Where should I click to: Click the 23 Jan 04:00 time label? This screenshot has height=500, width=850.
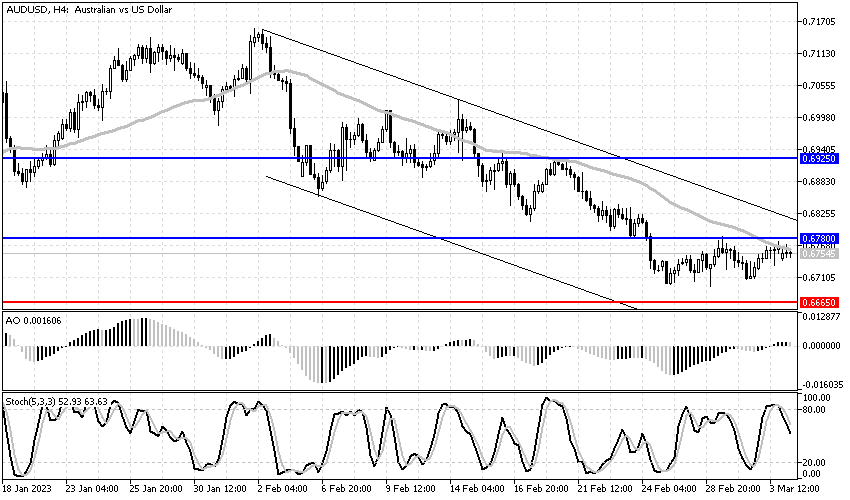pos(93,489)
